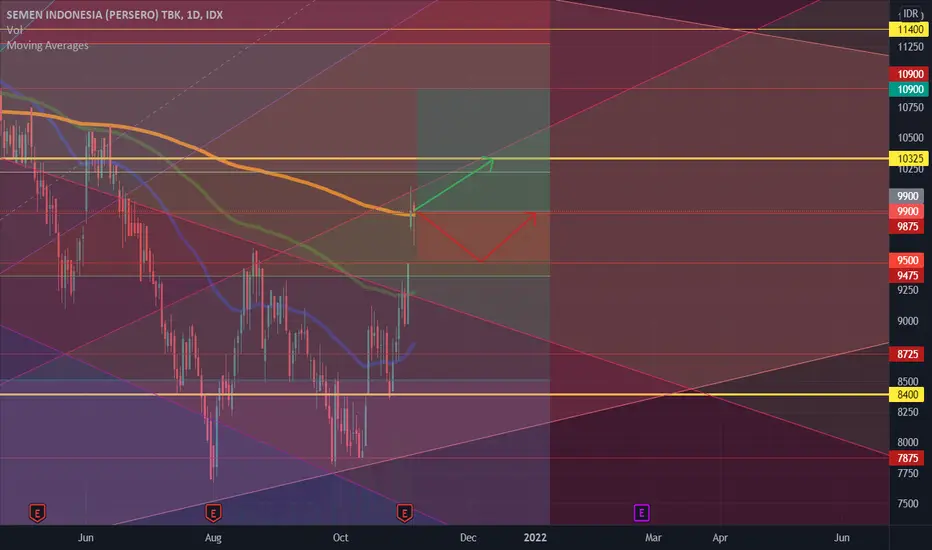Viewport: 932px width, 550px height.
Task: Click the Oct label on time axis
Action: 341,538
